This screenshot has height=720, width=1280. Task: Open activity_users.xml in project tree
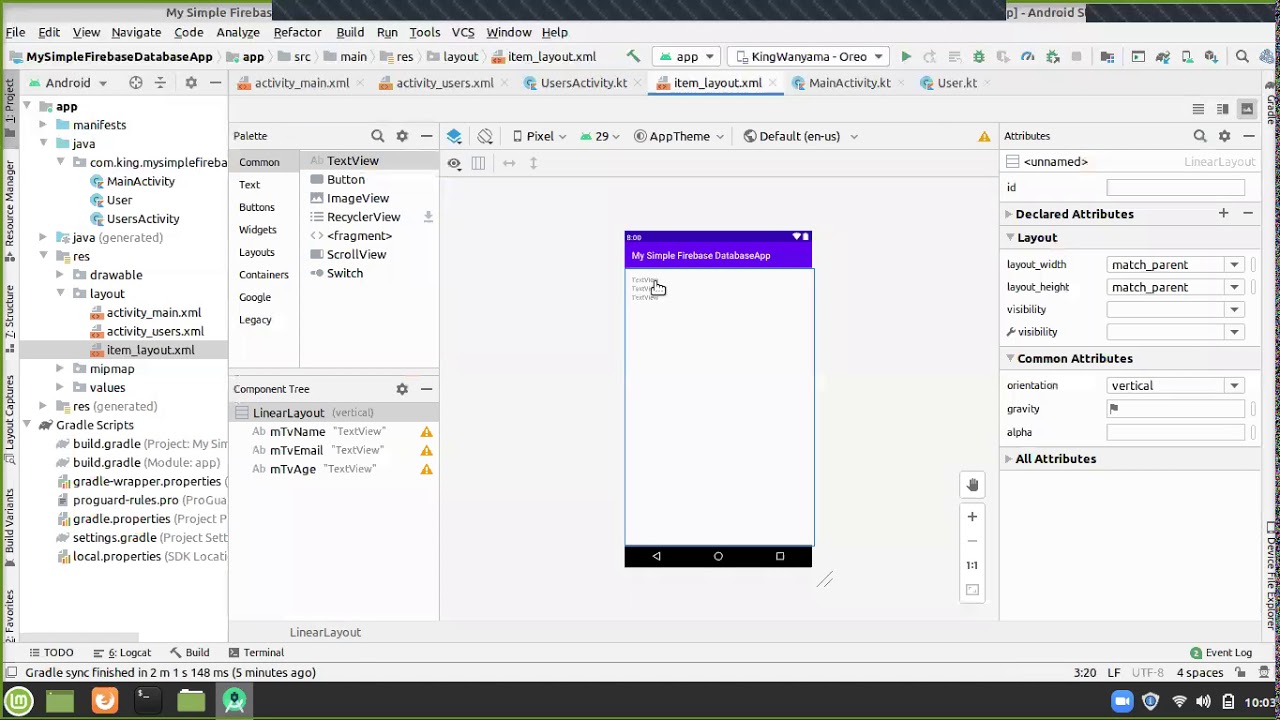[155, 331]
